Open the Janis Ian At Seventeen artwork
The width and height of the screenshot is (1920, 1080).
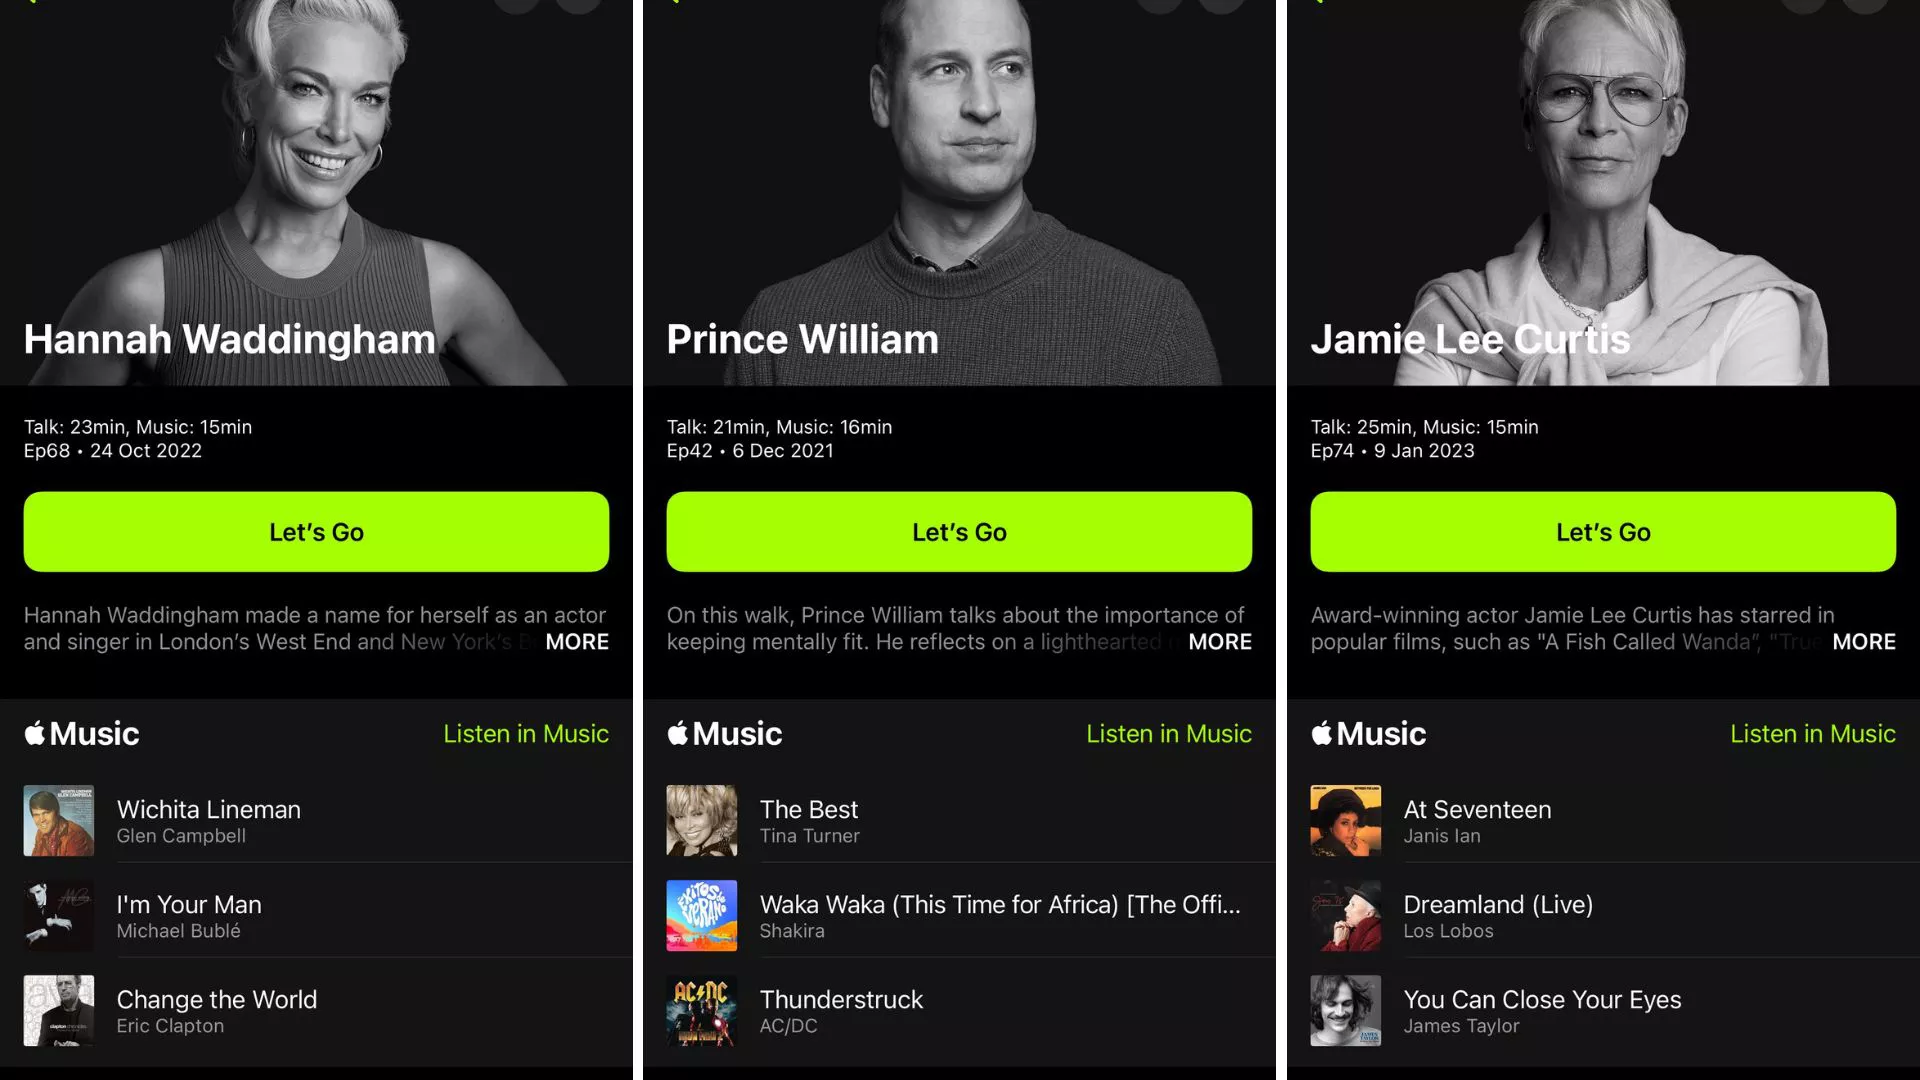[1346, 820]
